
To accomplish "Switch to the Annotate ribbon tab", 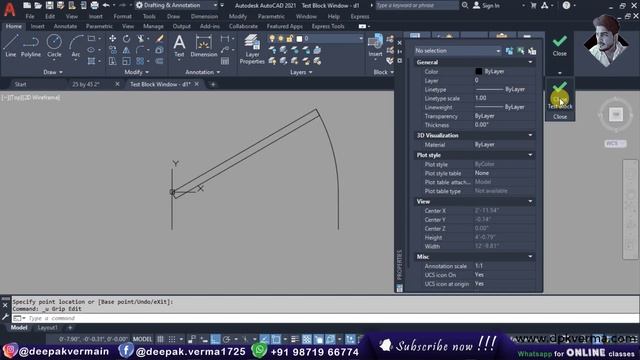I will [65, 26].
